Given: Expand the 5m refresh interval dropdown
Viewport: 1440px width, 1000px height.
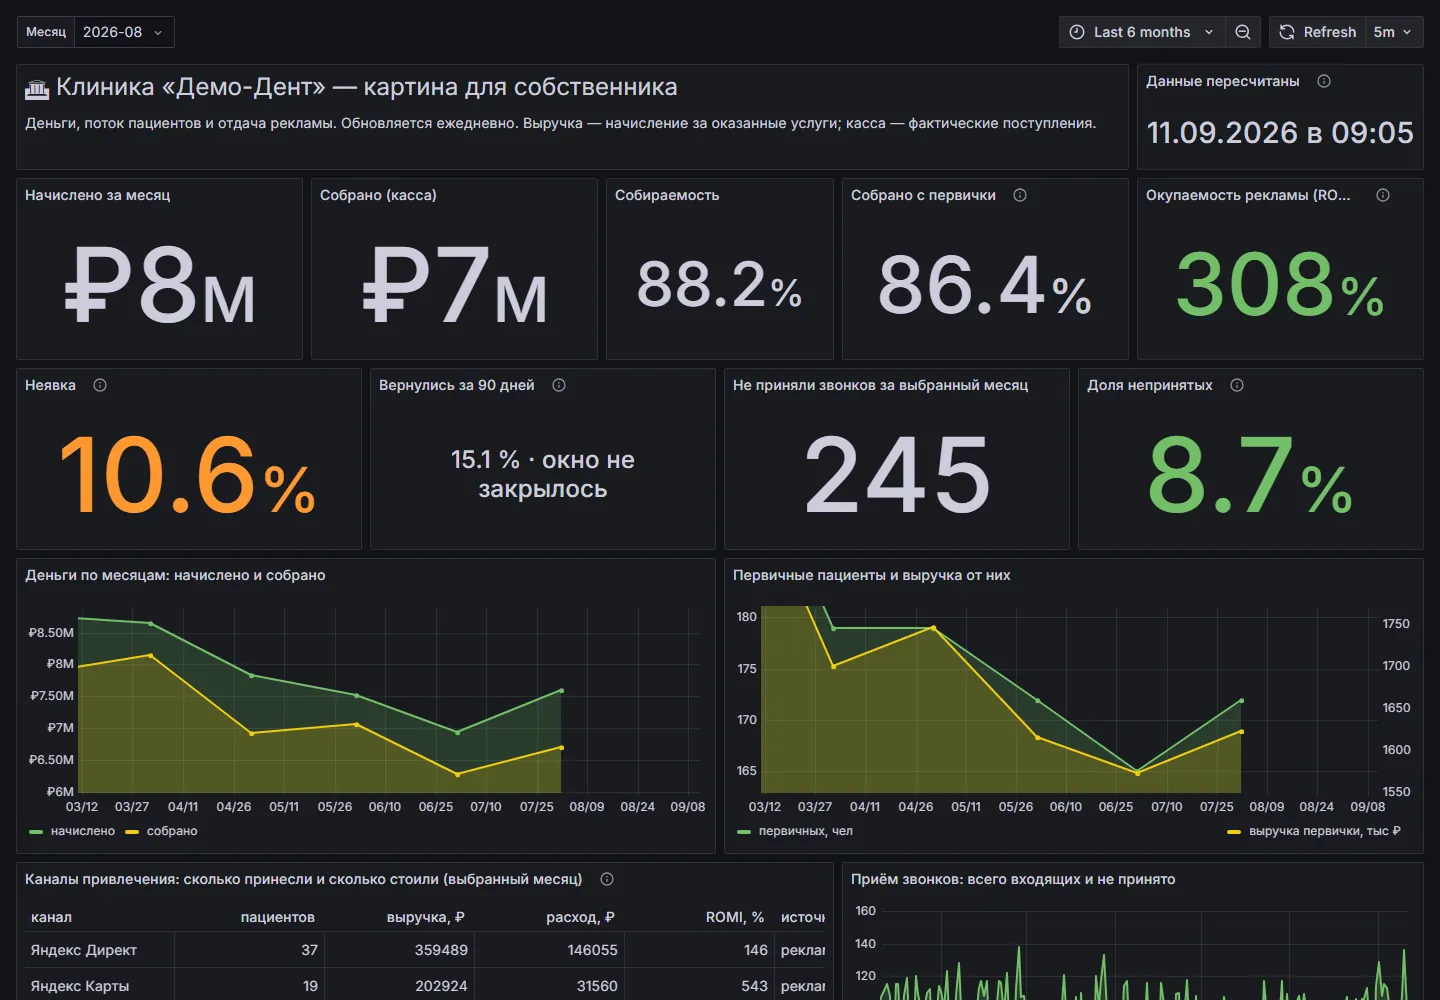Looking at the screenshot, I should (1393, 32).
